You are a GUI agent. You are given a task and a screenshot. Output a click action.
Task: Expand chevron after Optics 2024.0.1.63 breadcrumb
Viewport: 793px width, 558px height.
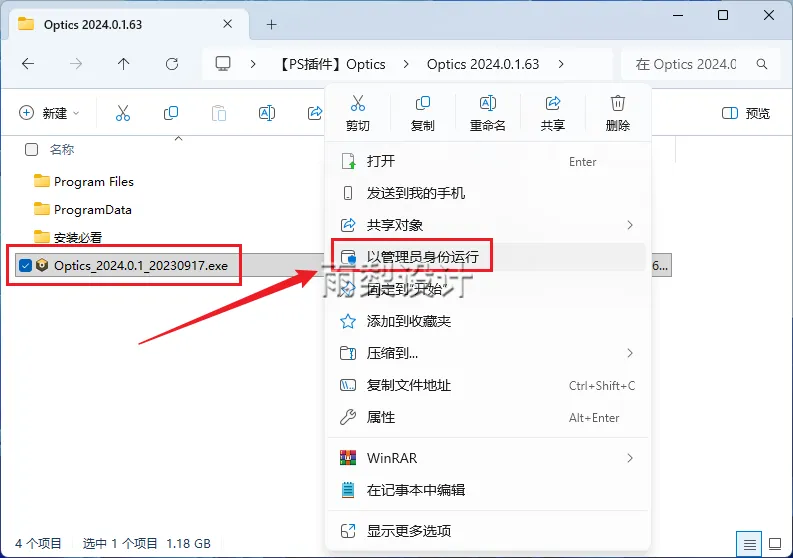coord(561,64)
